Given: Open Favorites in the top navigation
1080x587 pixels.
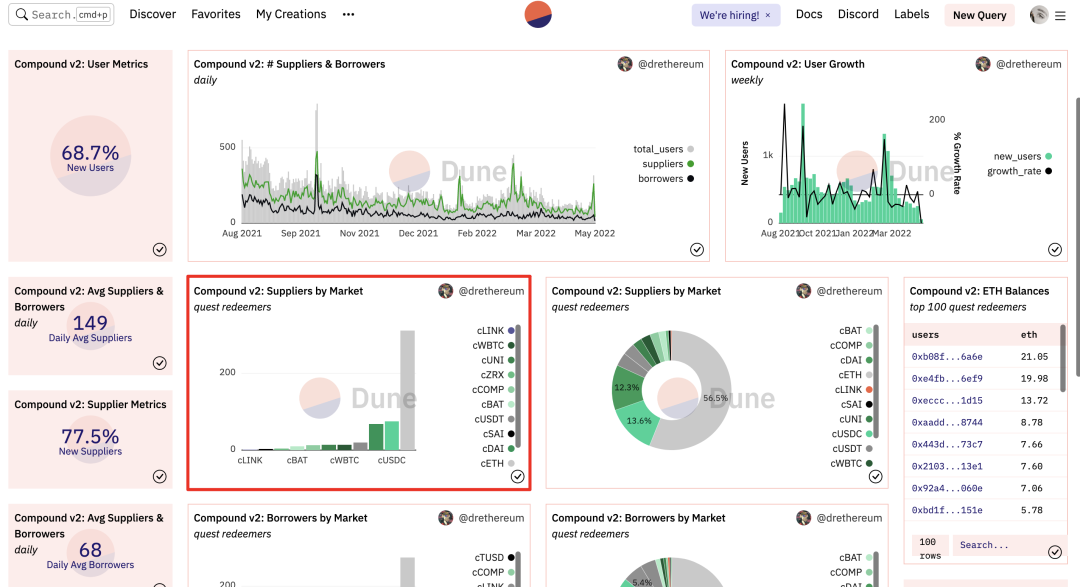Looking at the screenshot, I should [x=216, y=14].
